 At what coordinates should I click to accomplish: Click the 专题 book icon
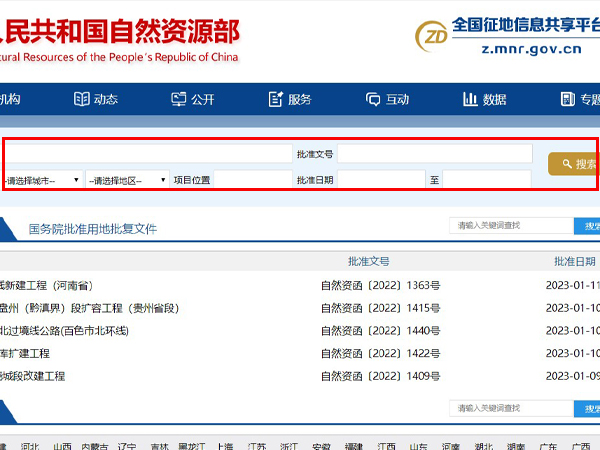tap(566, 99)
